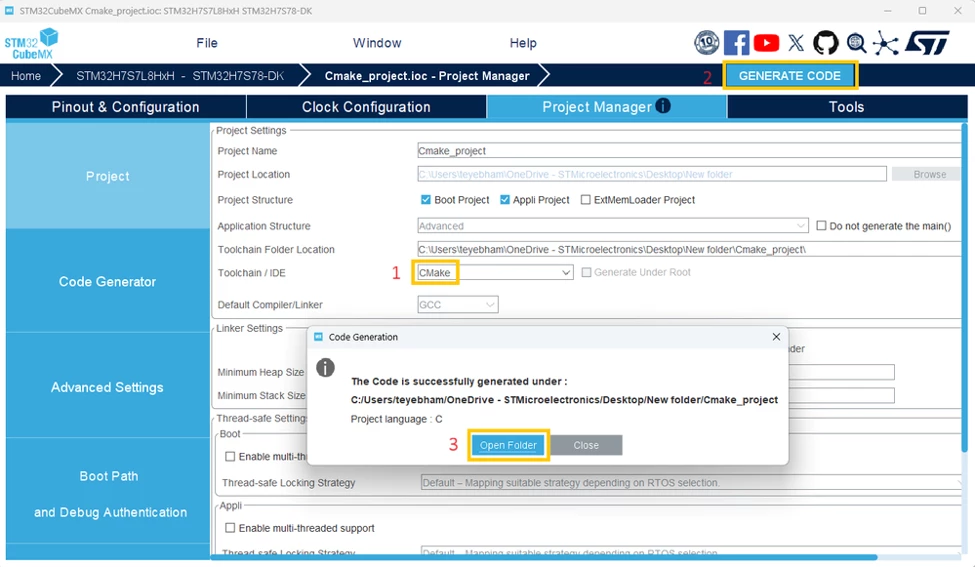The image size is (975, 567).
Task: Click the Code Generation dialog title icon
Action: pos(318,337)
